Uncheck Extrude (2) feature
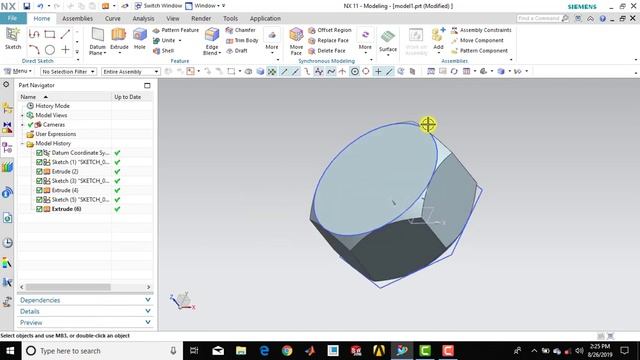 [39, 171]
